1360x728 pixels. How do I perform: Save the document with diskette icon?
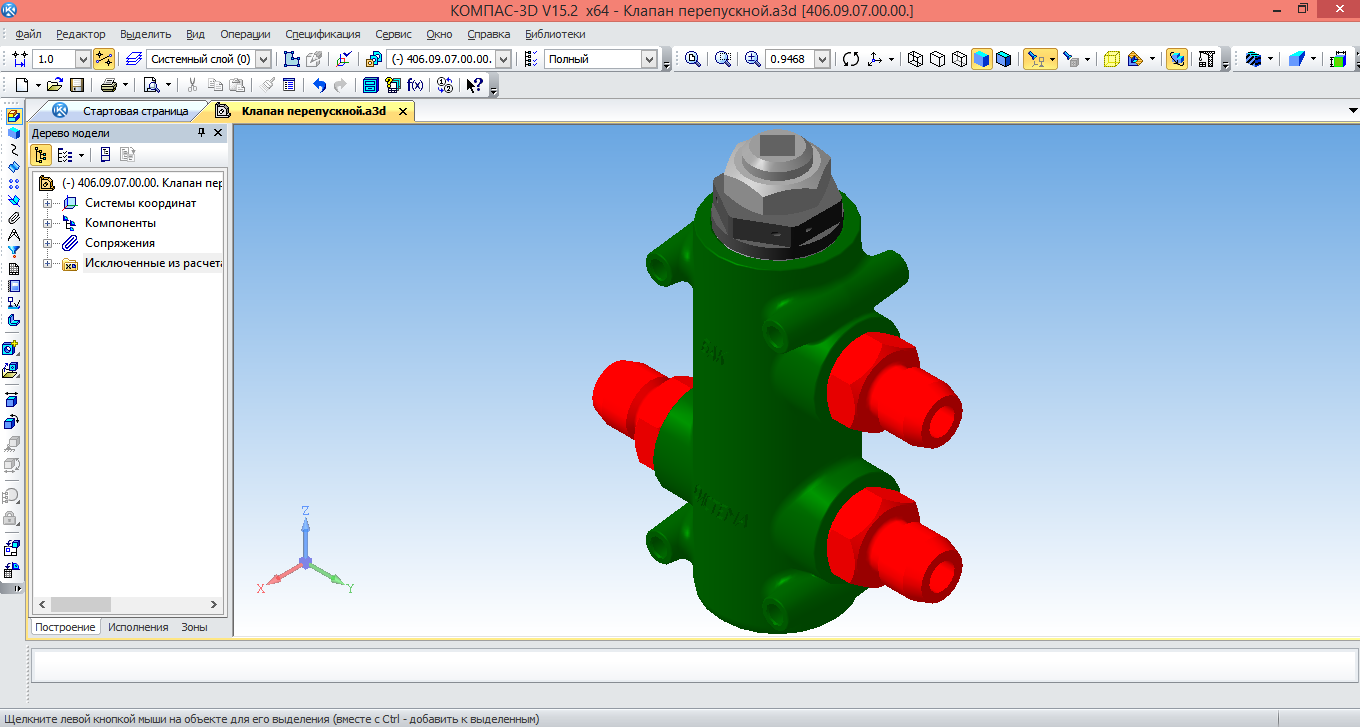coord(77,85)
